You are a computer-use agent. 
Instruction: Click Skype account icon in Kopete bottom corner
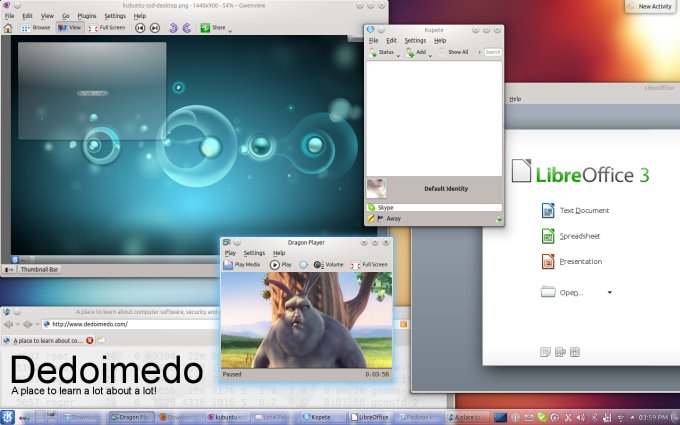click(x=499, y=219)
